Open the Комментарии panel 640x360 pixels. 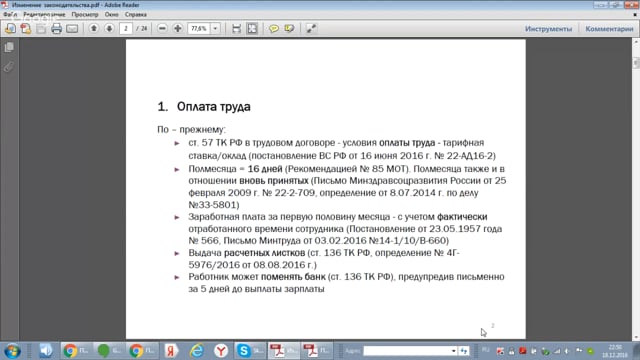pos(609,29)
